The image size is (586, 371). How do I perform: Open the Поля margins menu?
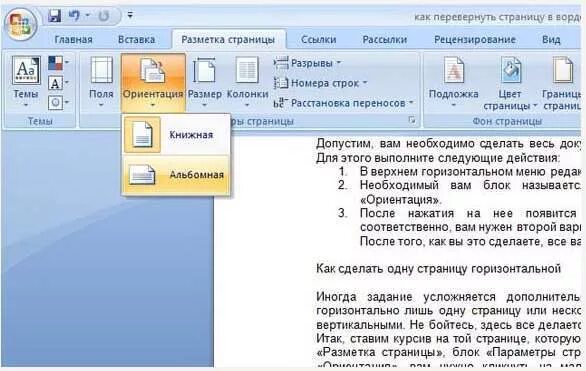101,82
